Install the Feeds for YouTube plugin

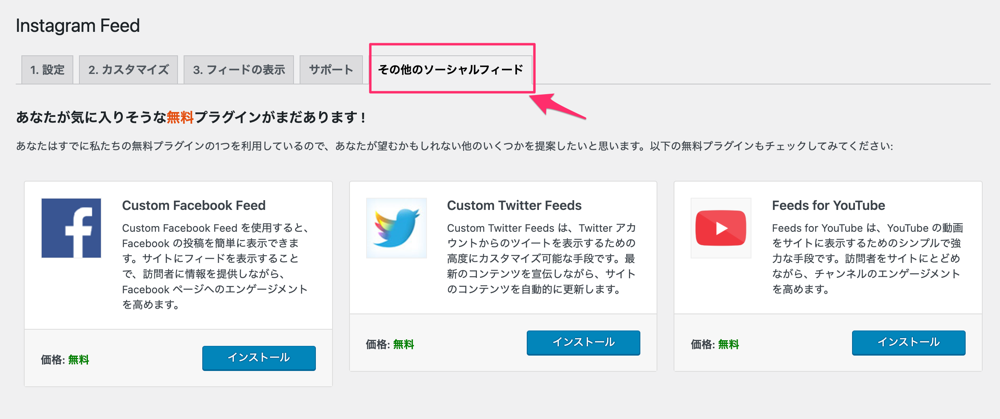[x=908, y=342]
